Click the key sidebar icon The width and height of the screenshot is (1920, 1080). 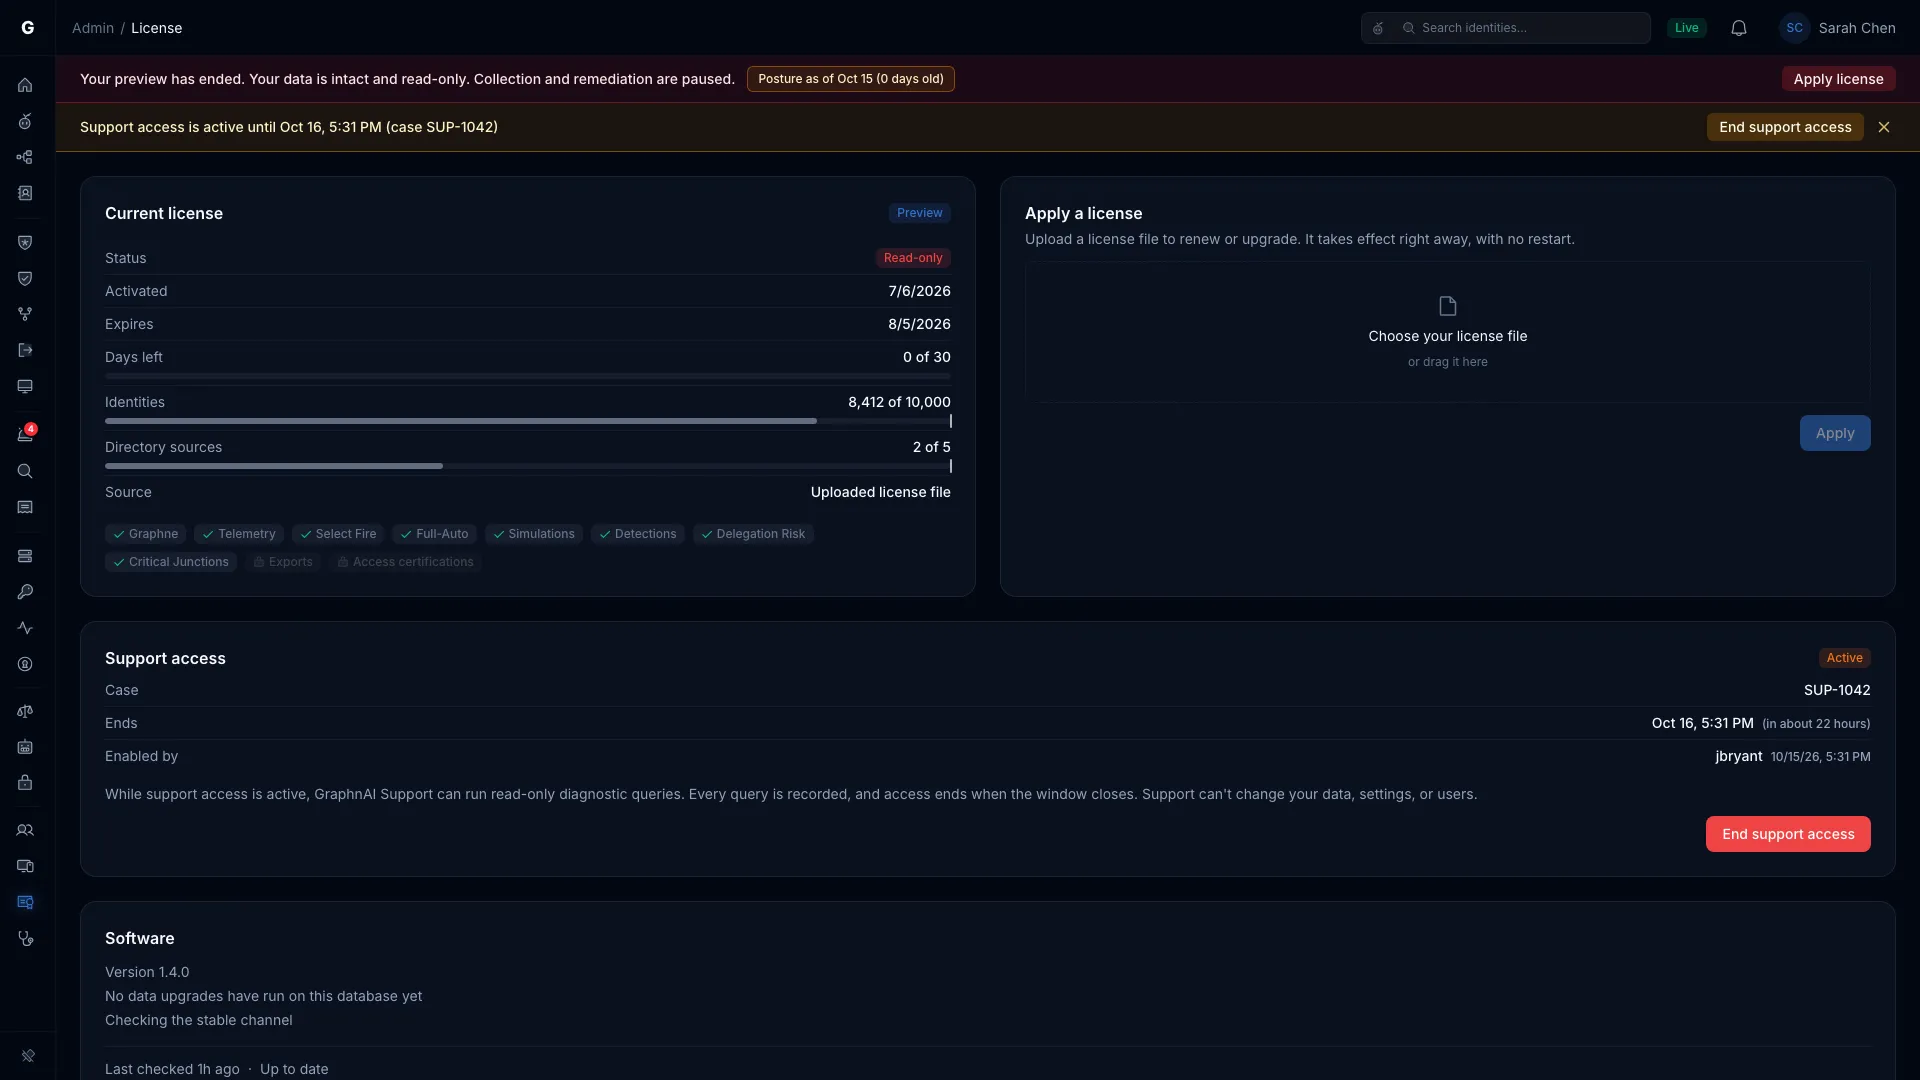tap(25, 592)
